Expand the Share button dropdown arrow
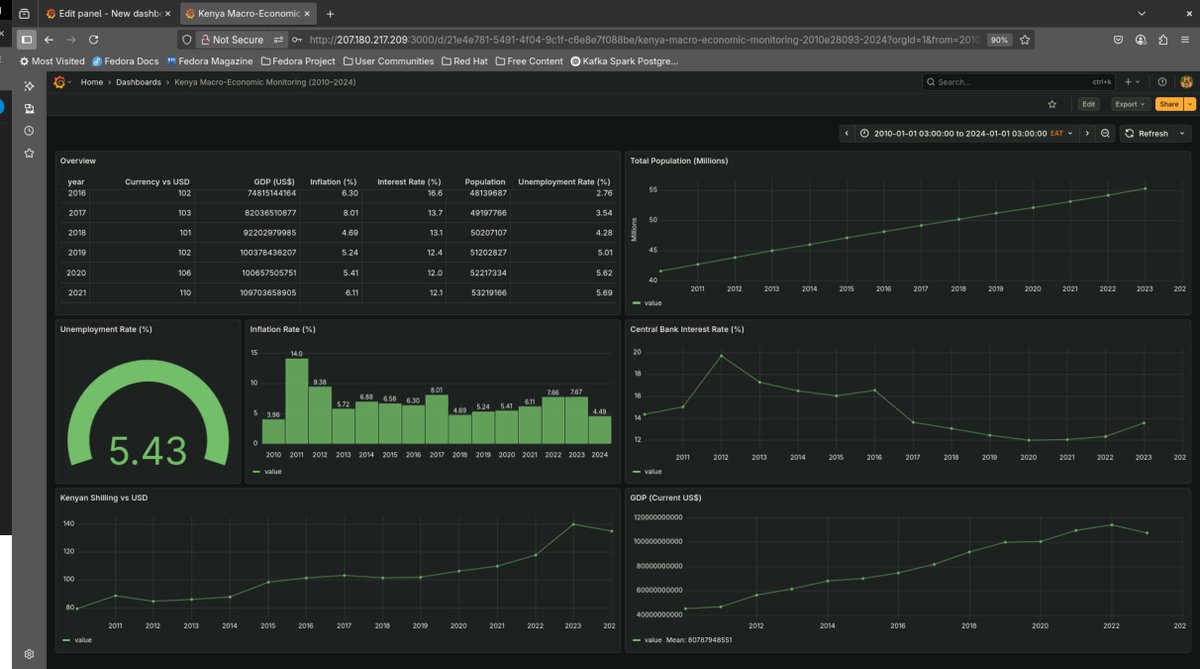Screen dimensions: 1200x669 (x=1189, y=104)
